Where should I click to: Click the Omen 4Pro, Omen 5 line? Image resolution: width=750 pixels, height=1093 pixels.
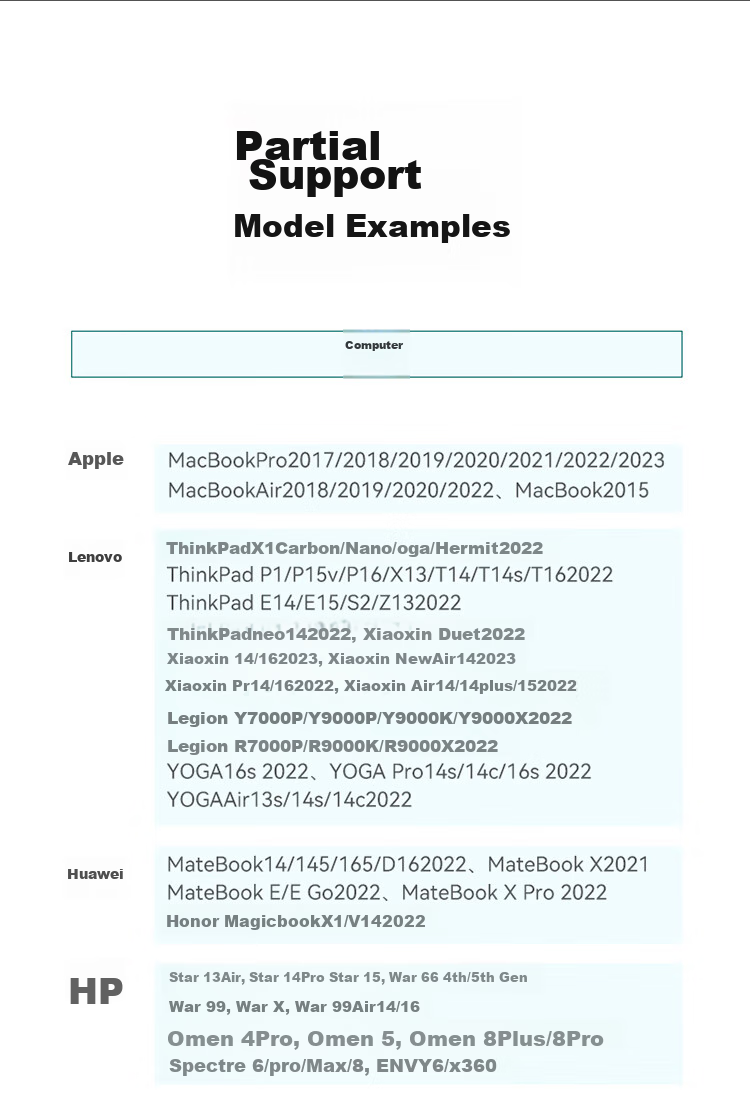[x=385, y=1039]
